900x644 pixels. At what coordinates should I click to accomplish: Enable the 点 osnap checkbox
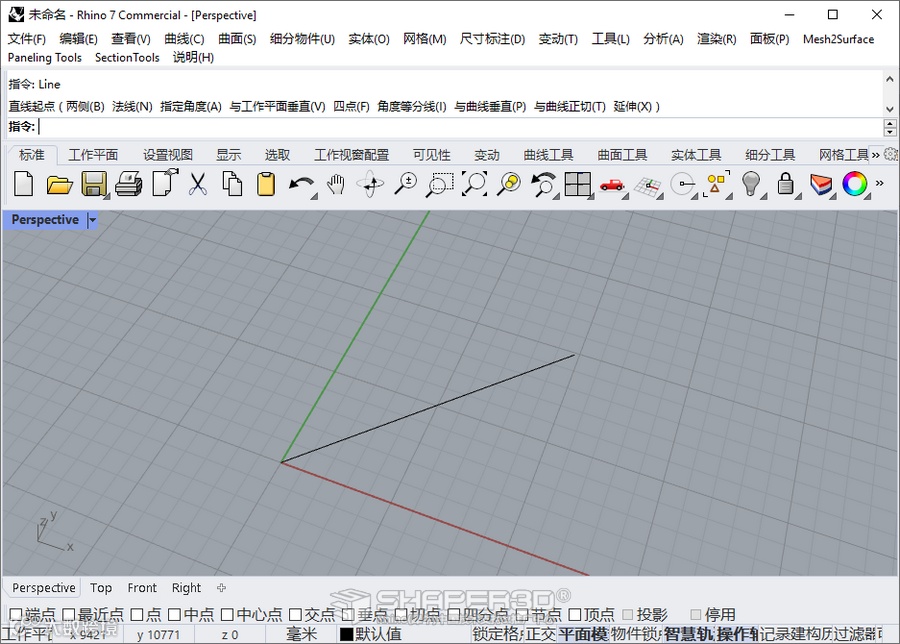pyautogui.click(x=137, y=615)
